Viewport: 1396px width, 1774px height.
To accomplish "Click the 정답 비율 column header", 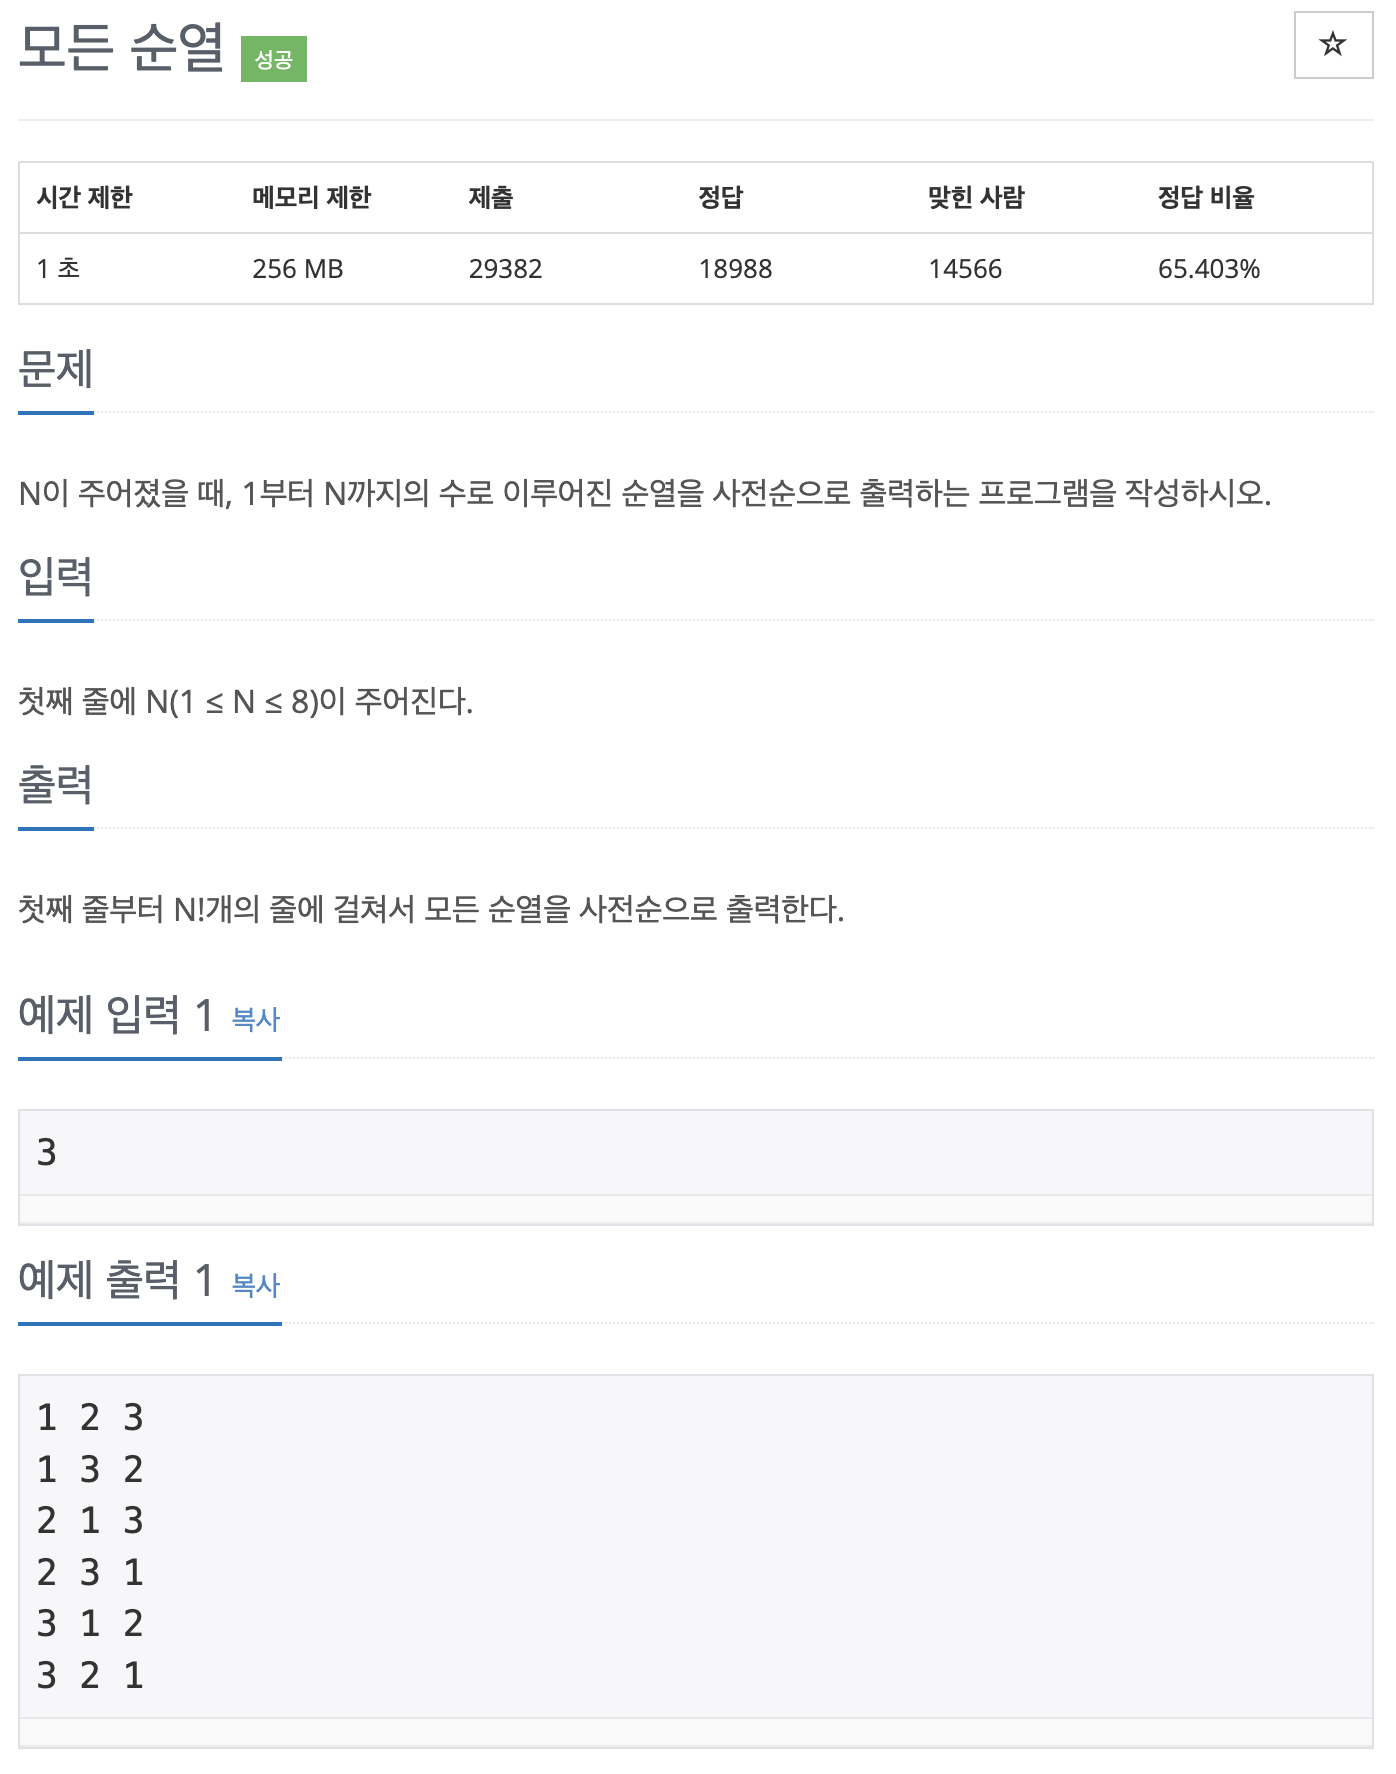I will pyautogui.click(x=1206, y=198).
